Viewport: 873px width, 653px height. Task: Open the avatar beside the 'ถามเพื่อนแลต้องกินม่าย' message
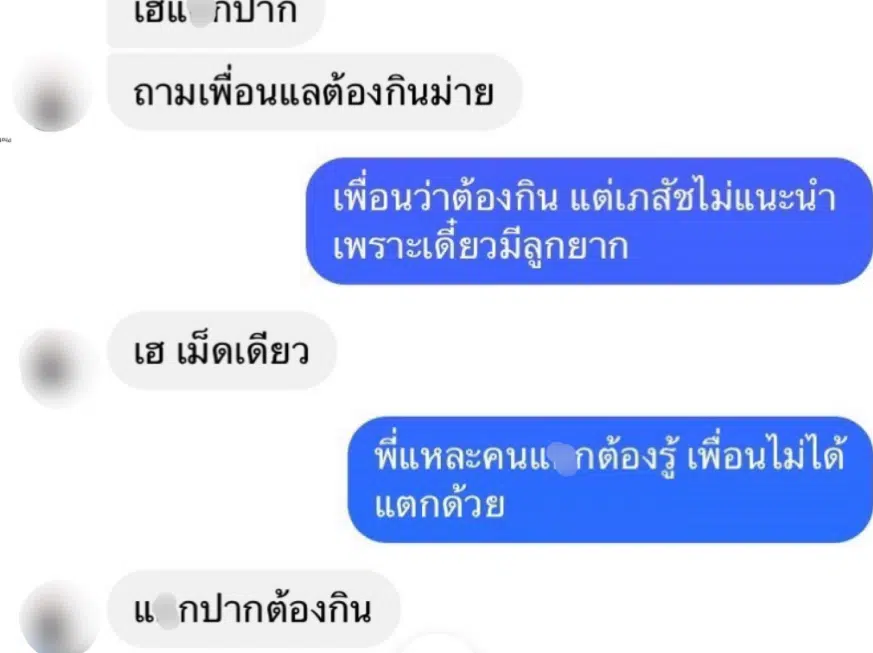point(51,94)
